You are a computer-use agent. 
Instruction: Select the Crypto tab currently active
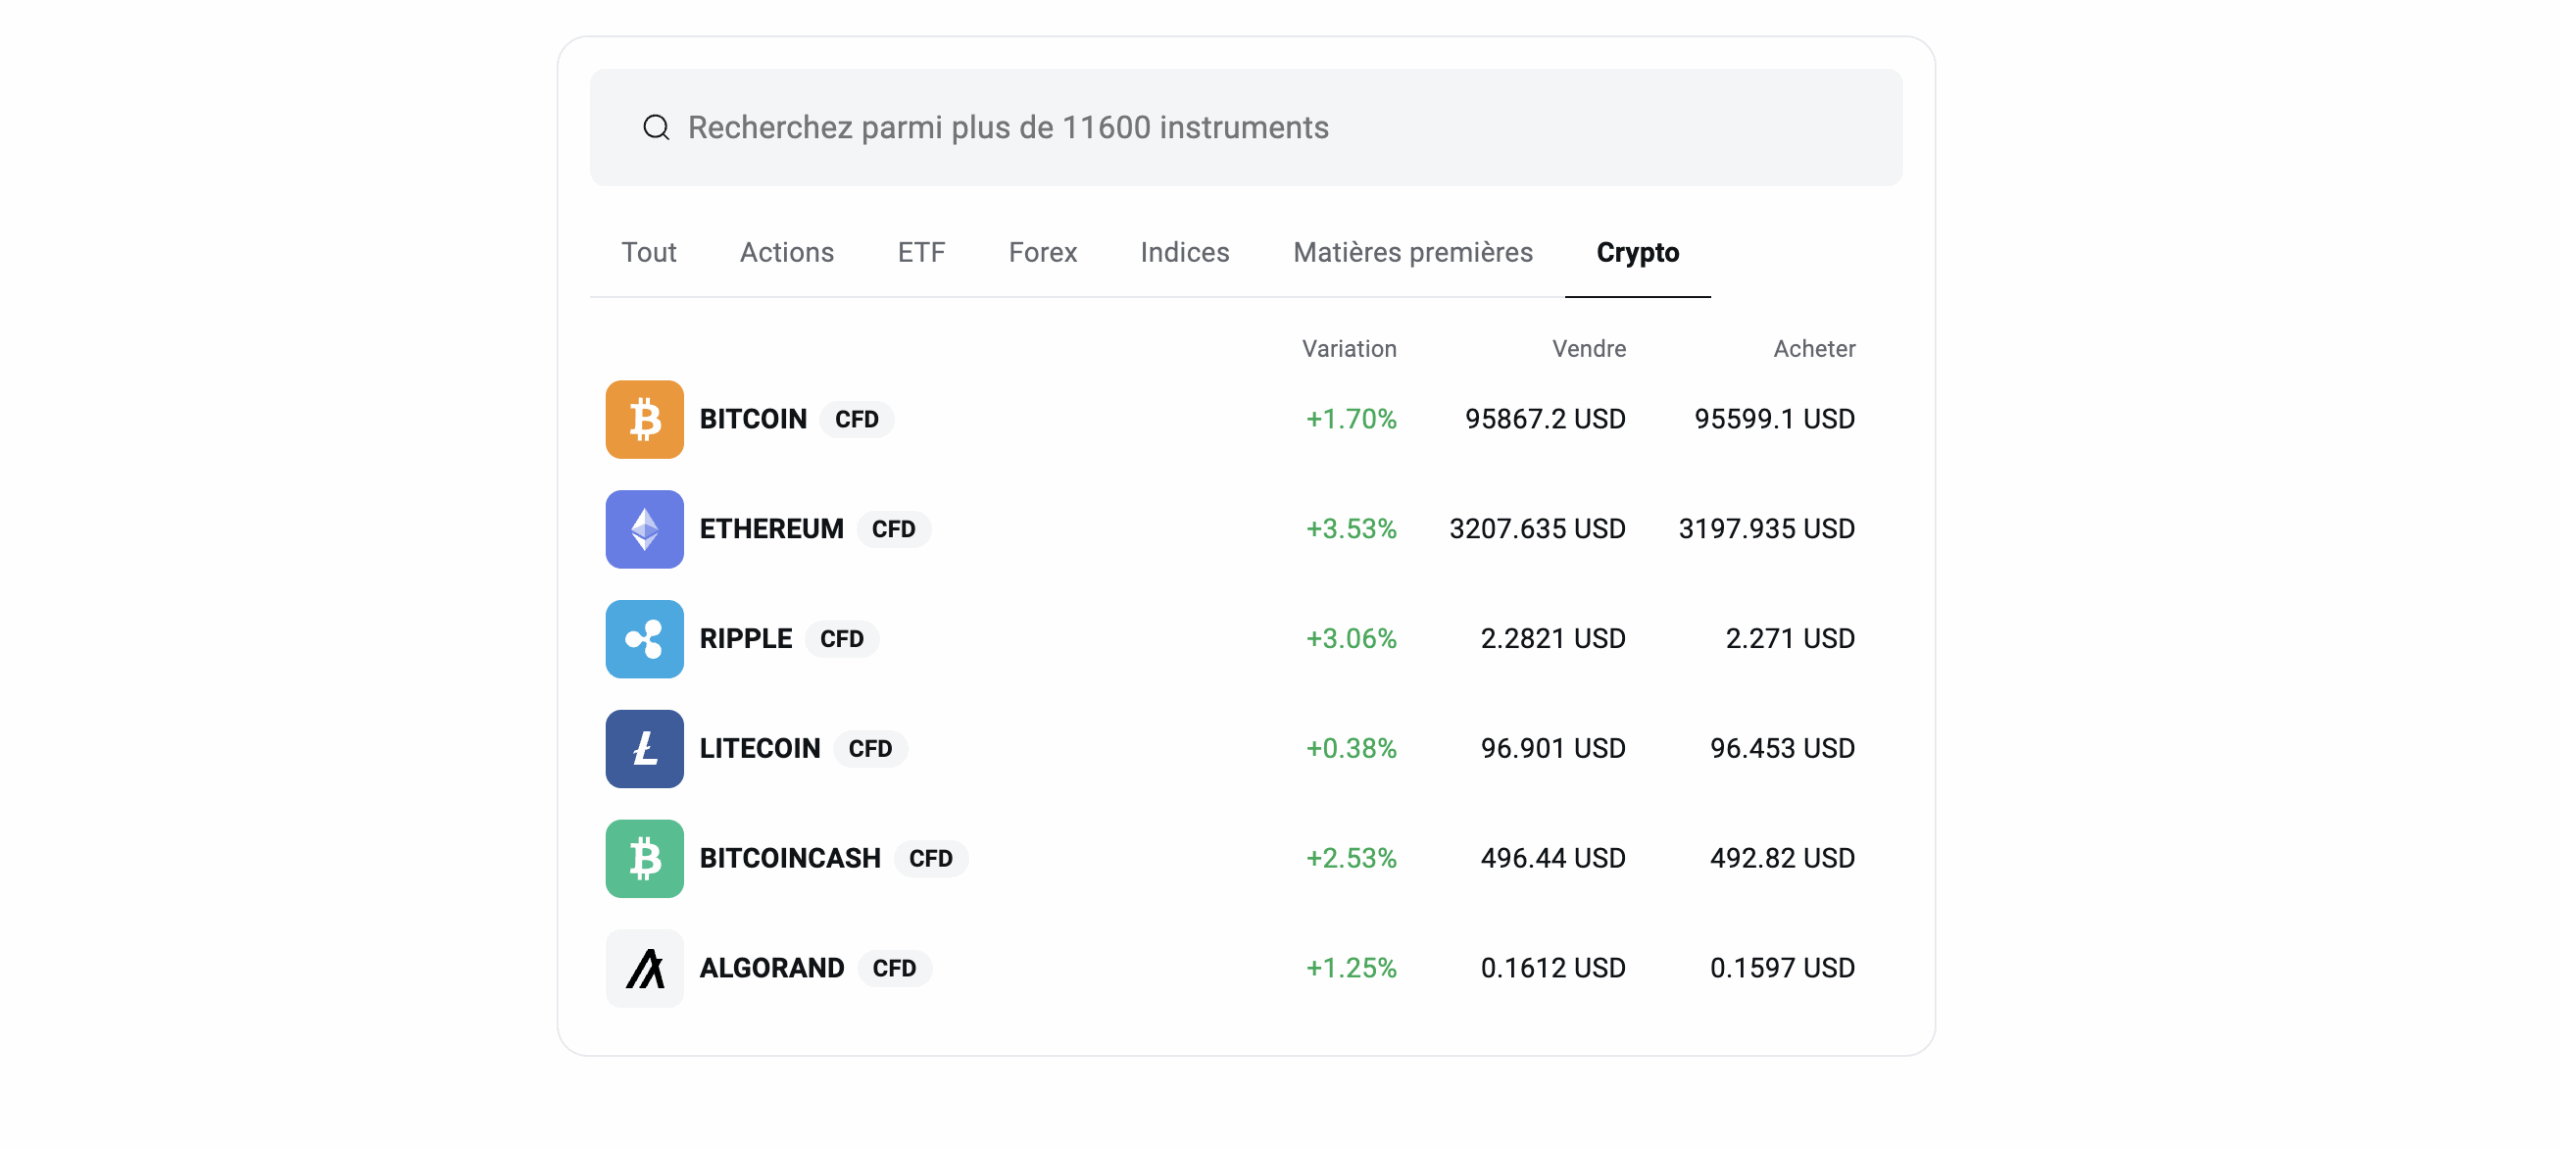(1637, 253)
